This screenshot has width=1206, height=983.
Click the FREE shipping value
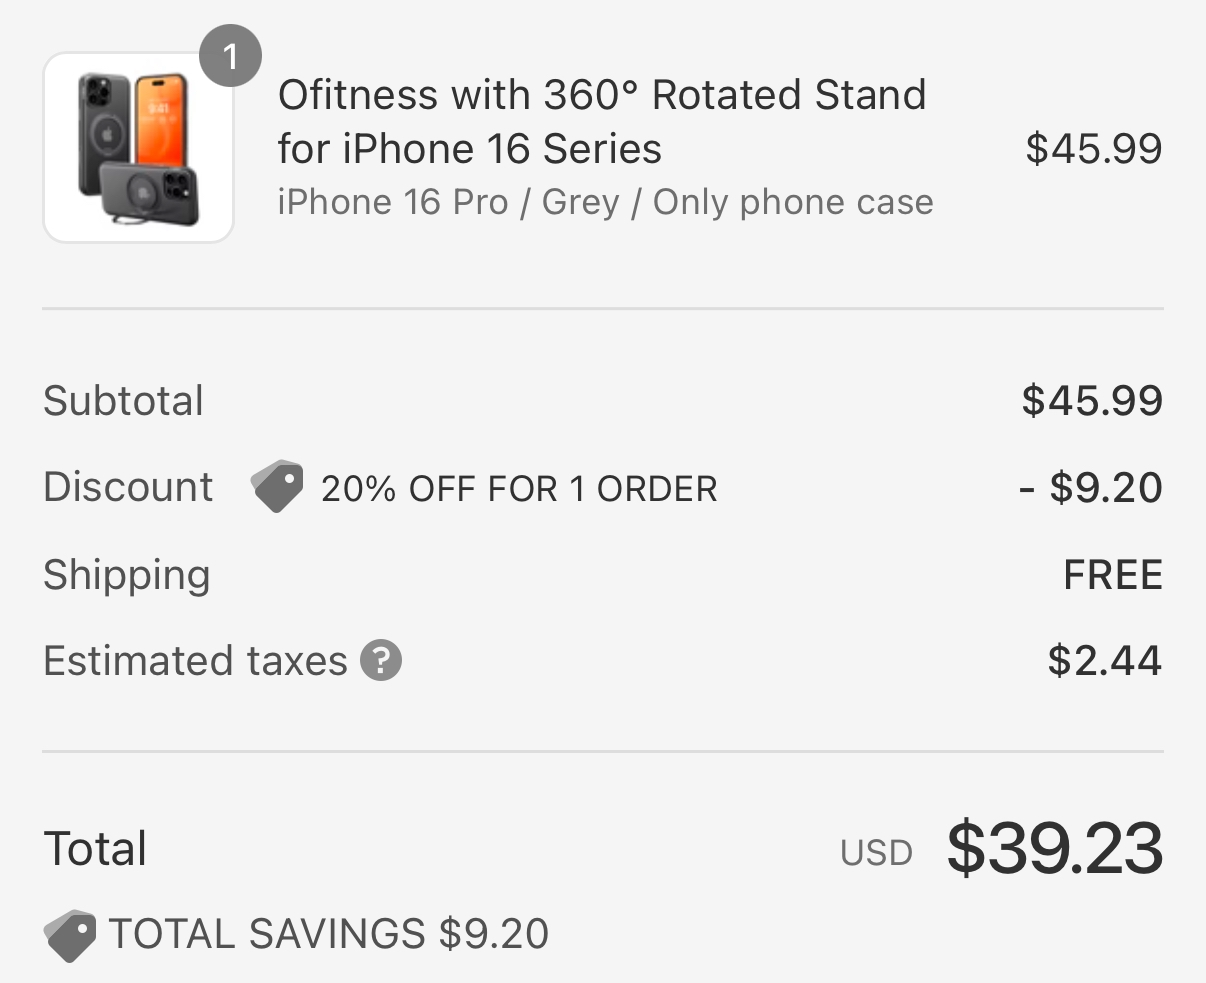tap(1113, 575)
